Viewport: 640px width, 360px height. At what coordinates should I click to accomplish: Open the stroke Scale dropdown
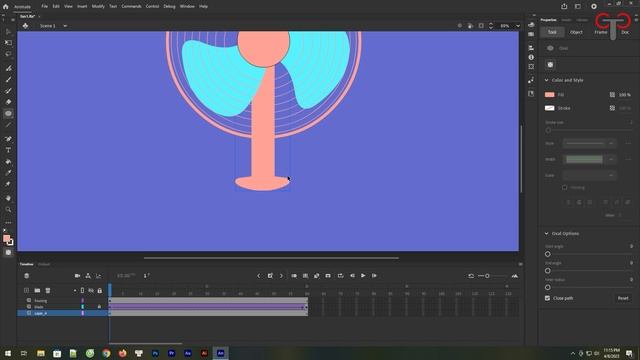pyautogui.click(x=589, y=176)
